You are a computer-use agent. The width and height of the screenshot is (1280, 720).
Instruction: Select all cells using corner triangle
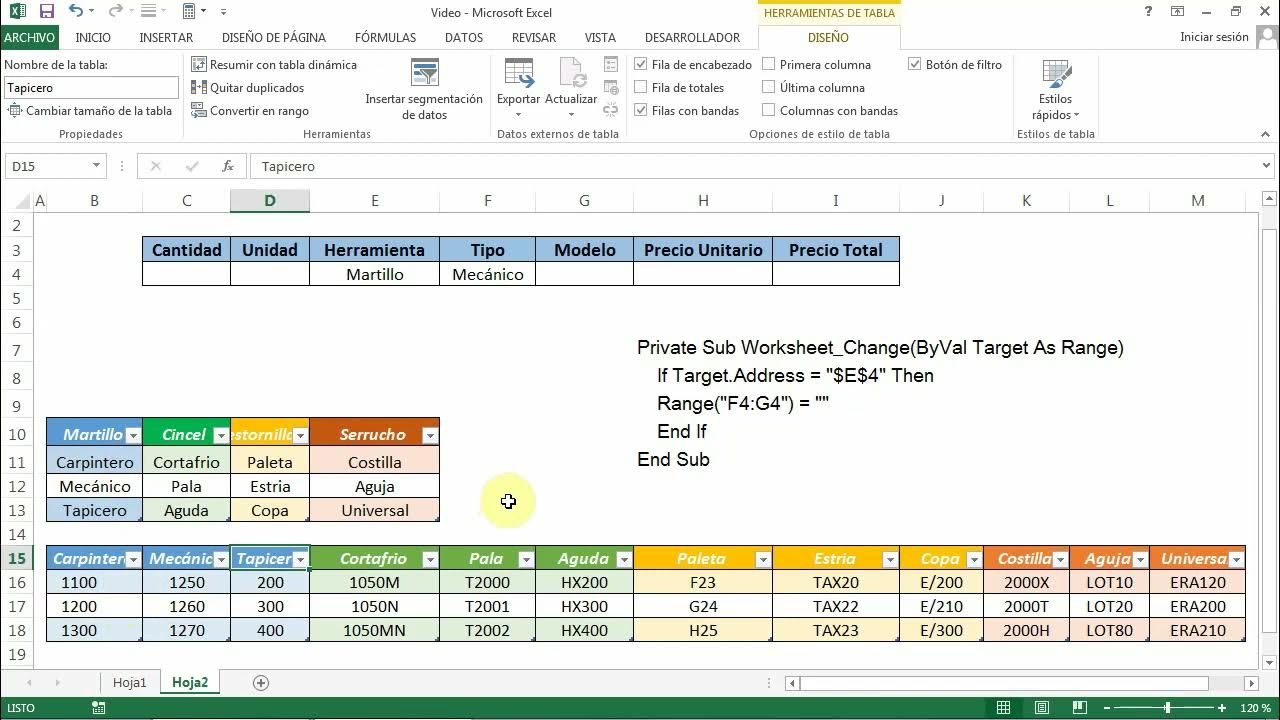click(20, 201)
